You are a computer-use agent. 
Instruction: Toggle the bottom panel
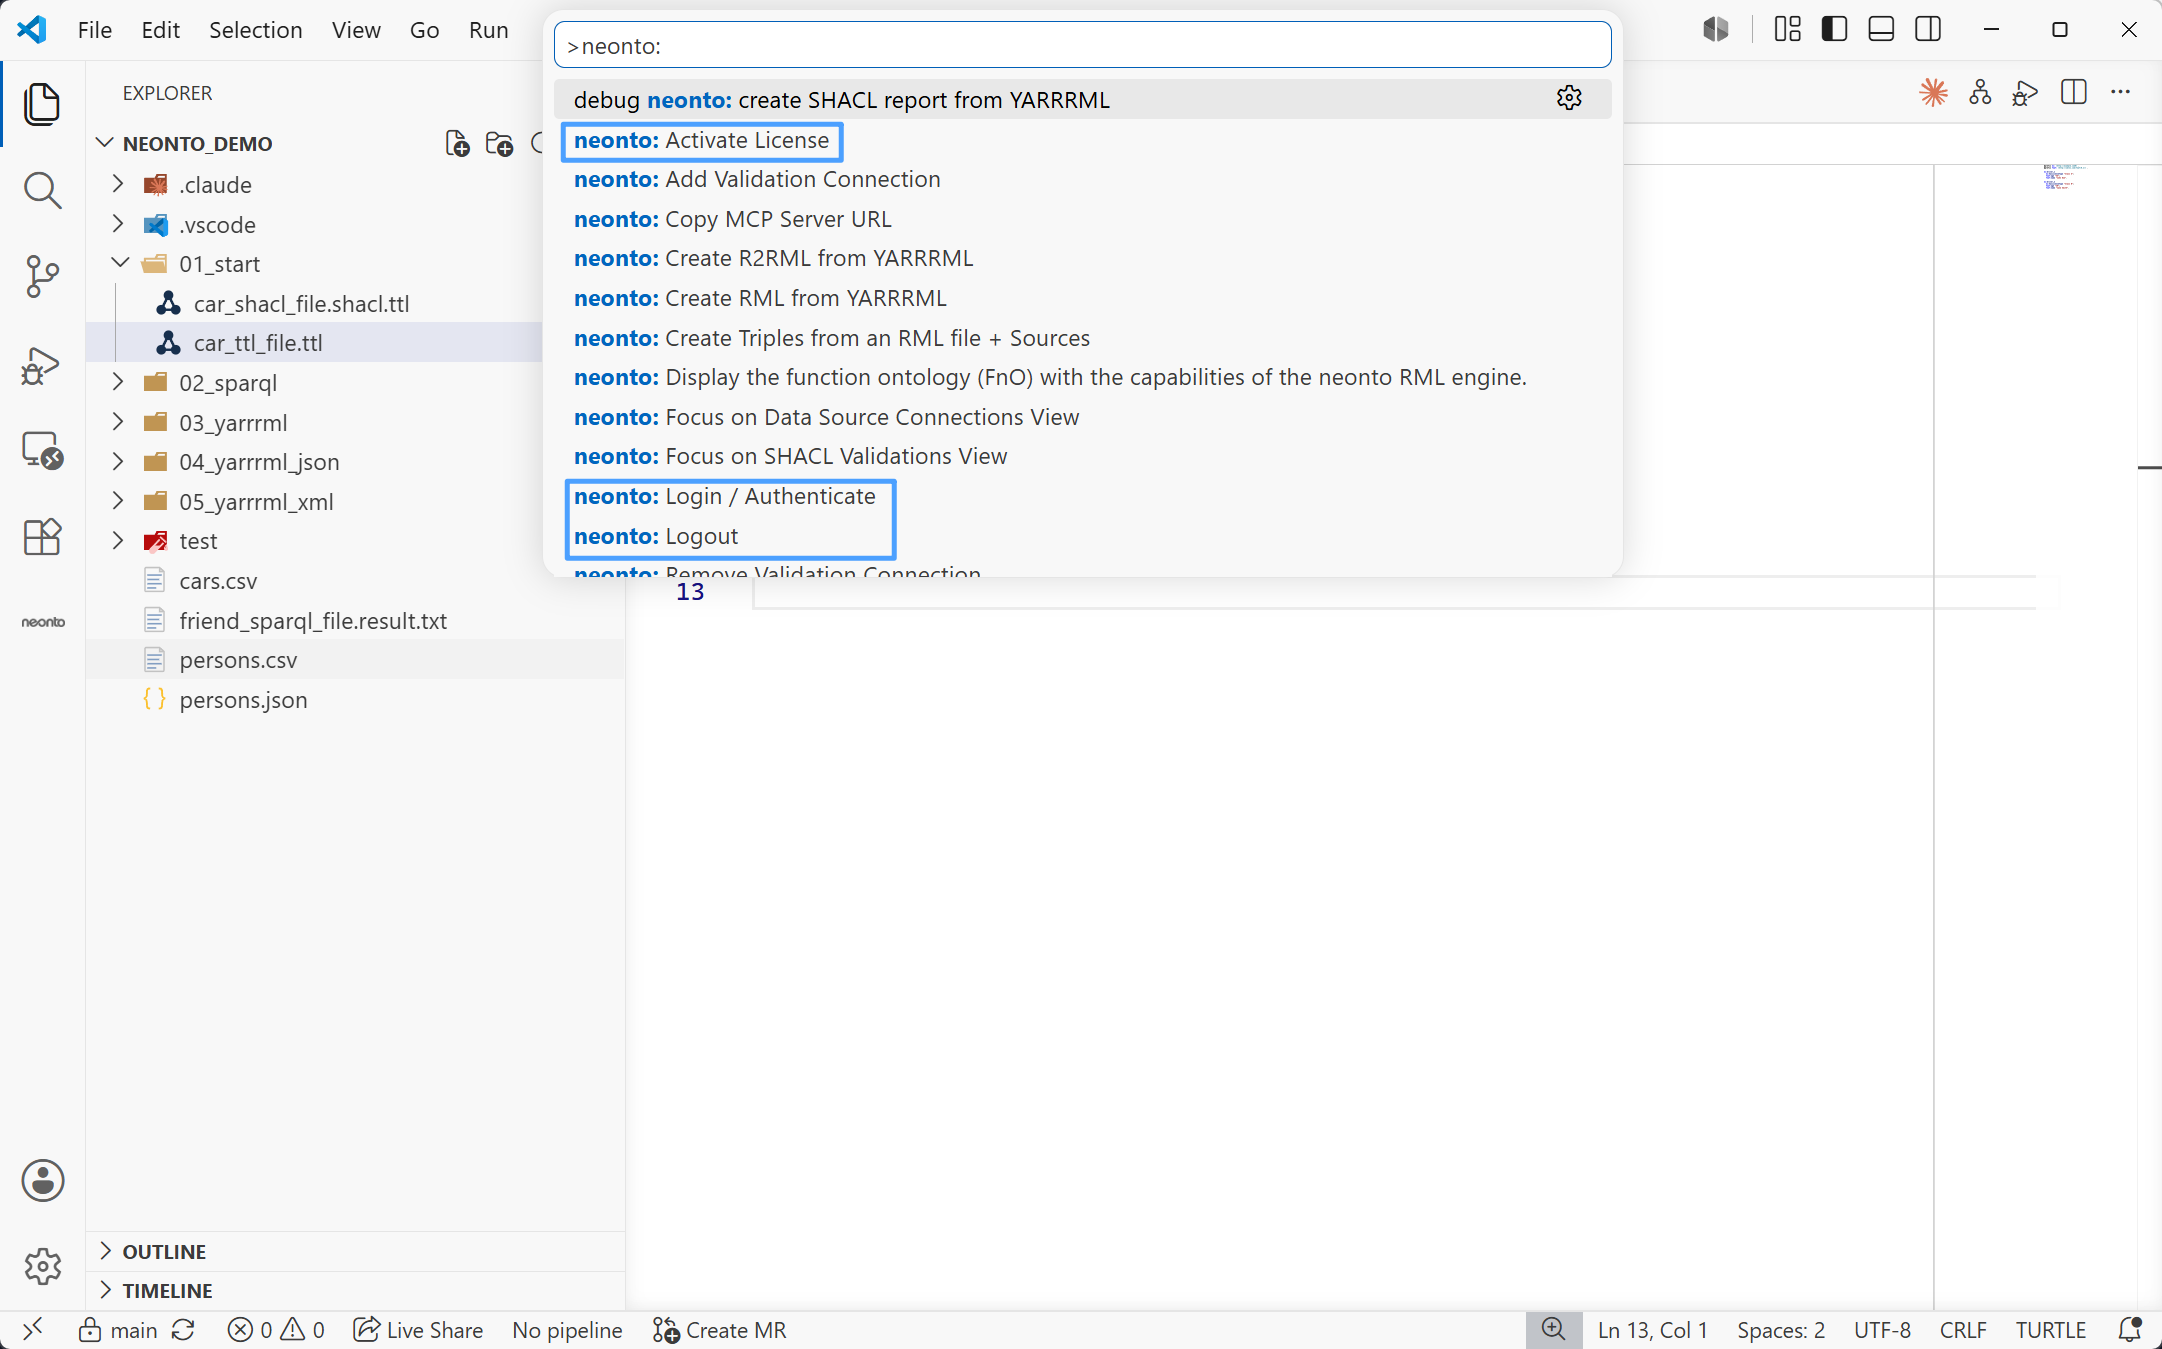(x=1881, y=30)
